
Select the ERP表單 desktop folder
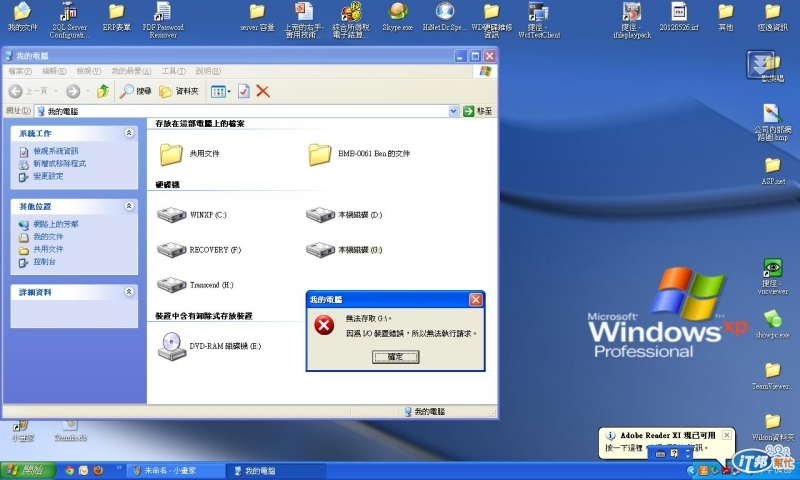coord(116,17)
